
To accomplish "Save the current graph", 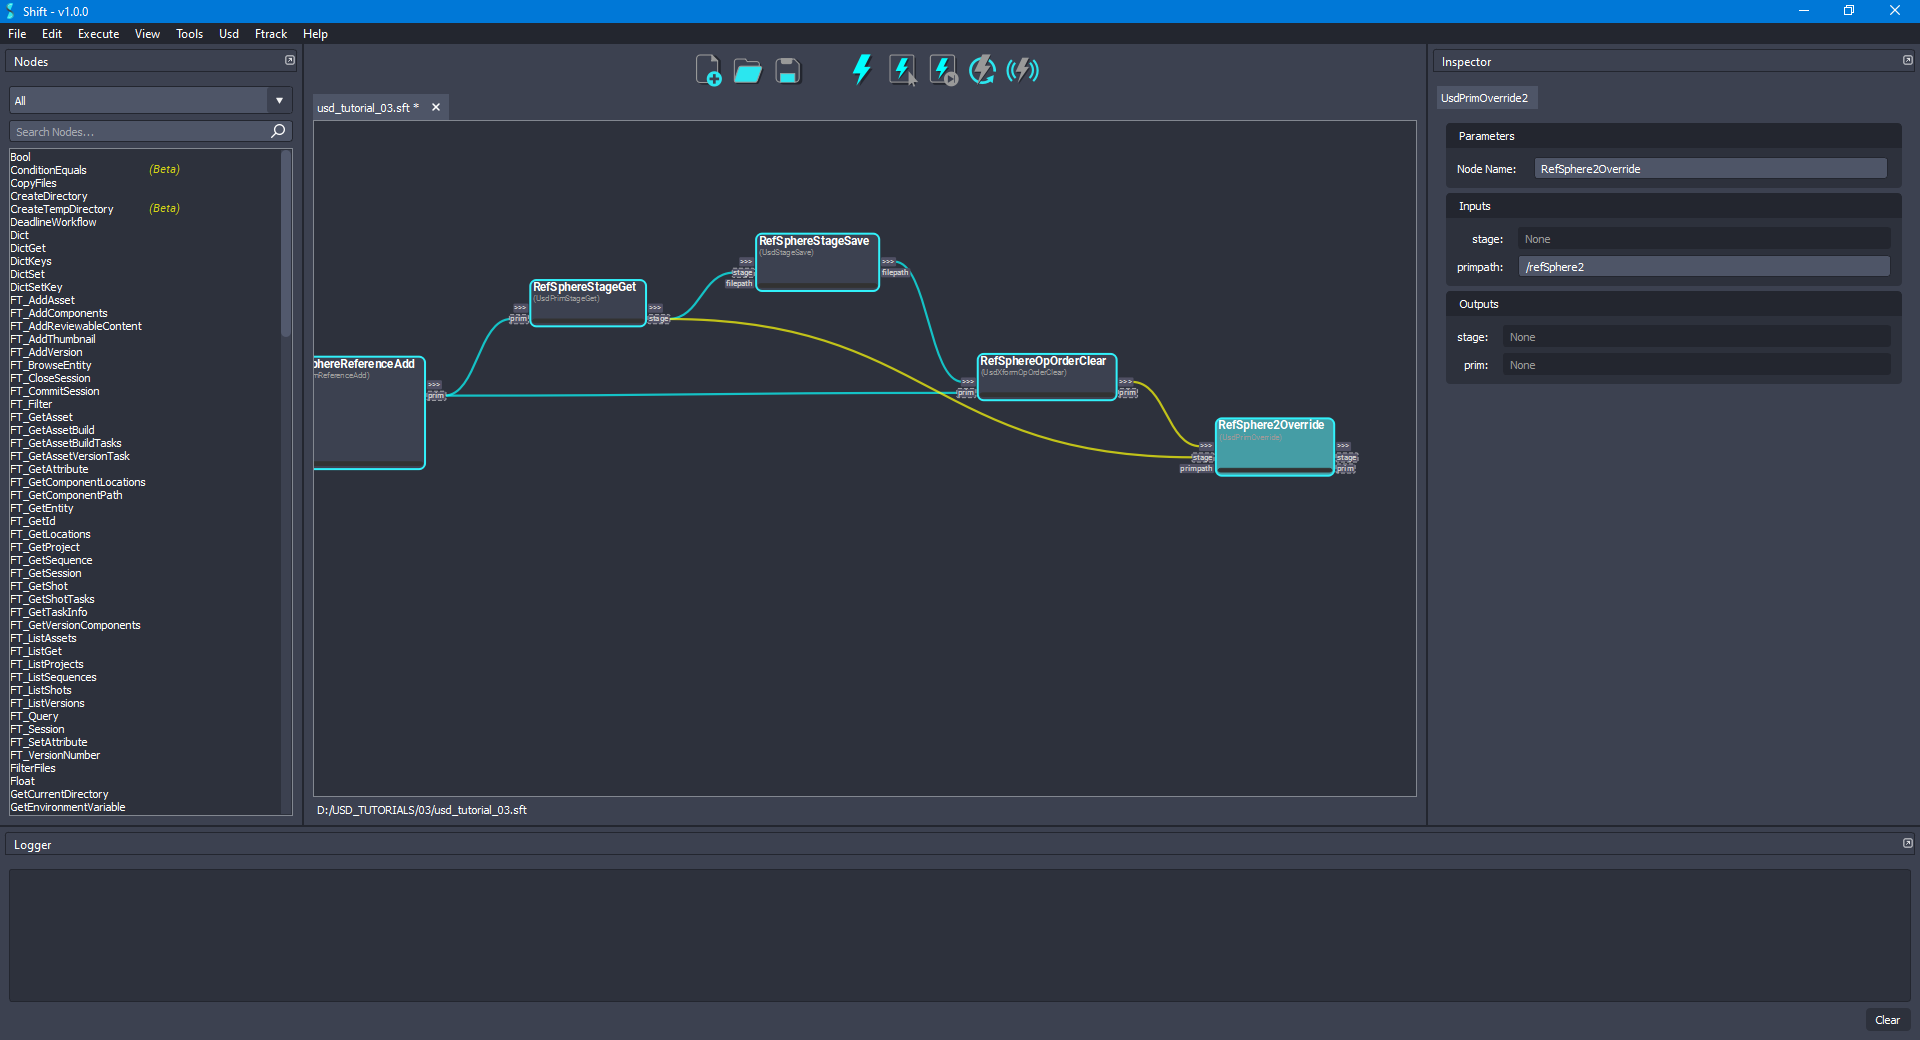I will [x=787, y=70].
